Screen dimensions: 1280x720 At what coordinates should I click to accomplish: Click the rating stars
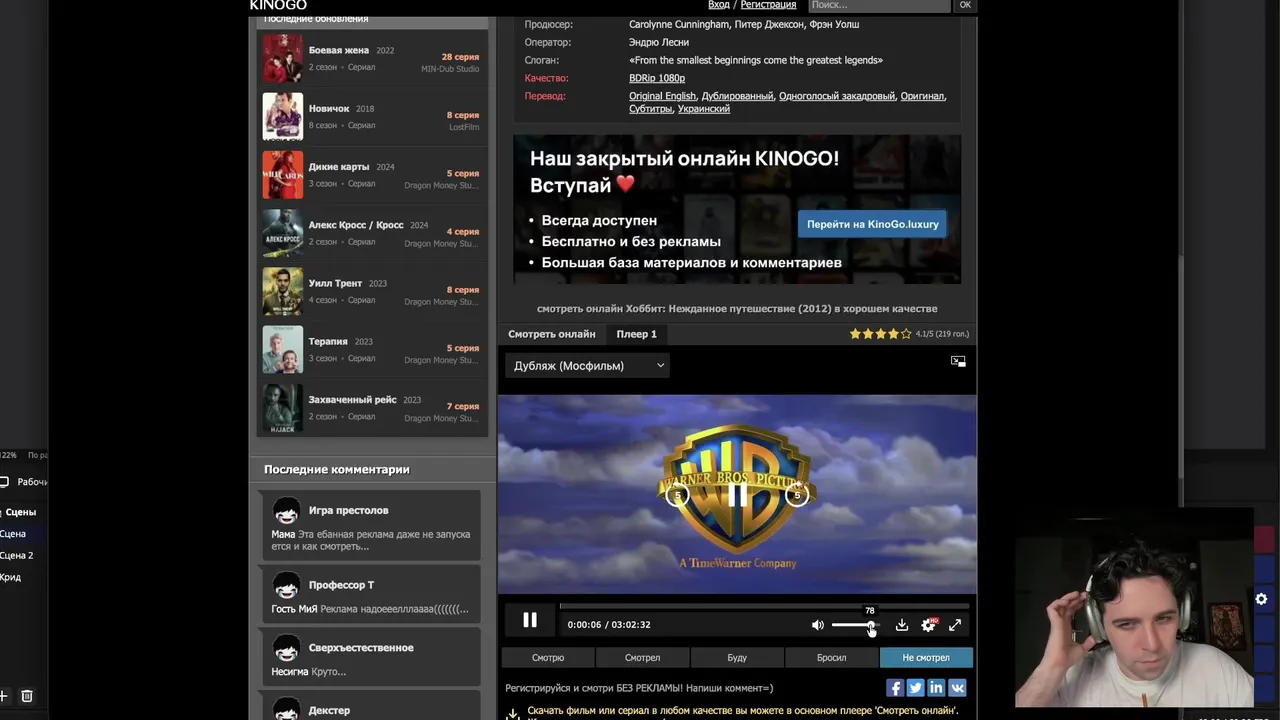click(880, 334)
